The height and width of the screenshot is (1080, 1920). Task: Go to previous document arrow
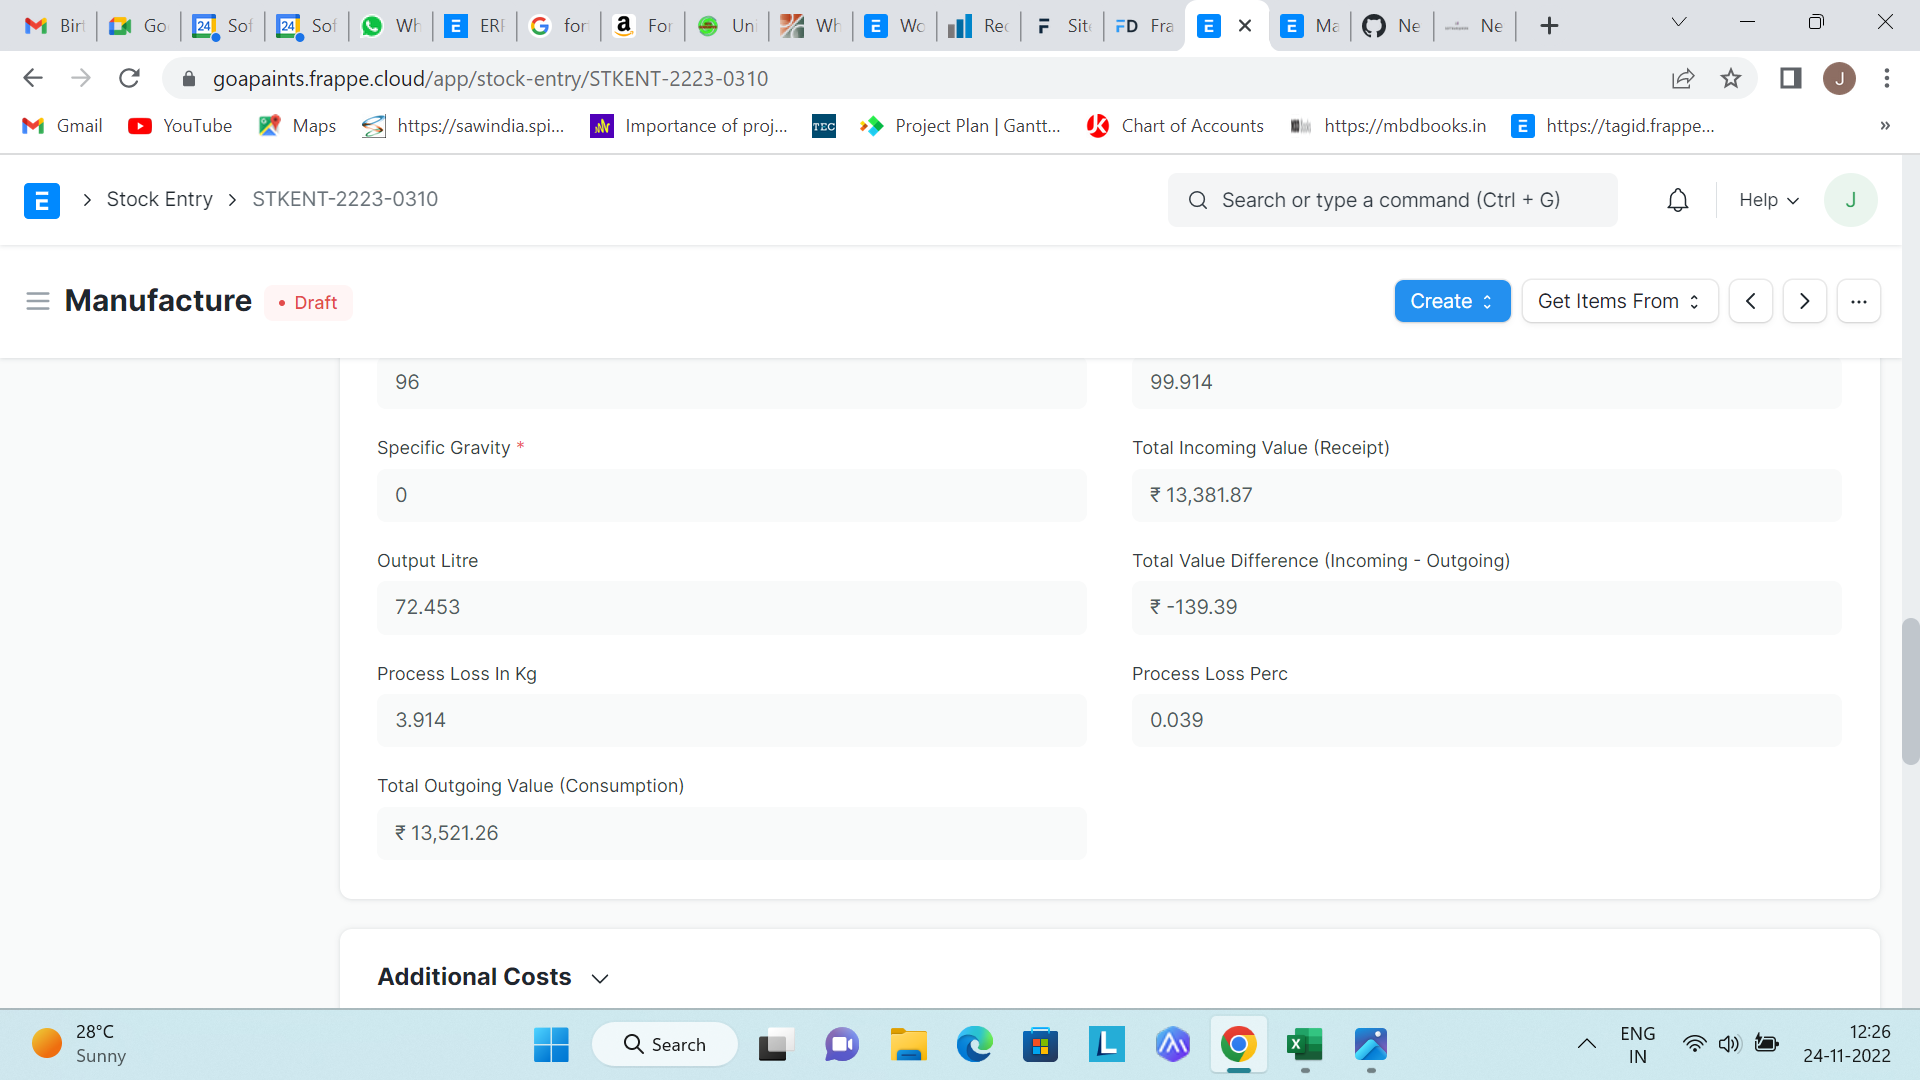click(x=1750, y=301)
